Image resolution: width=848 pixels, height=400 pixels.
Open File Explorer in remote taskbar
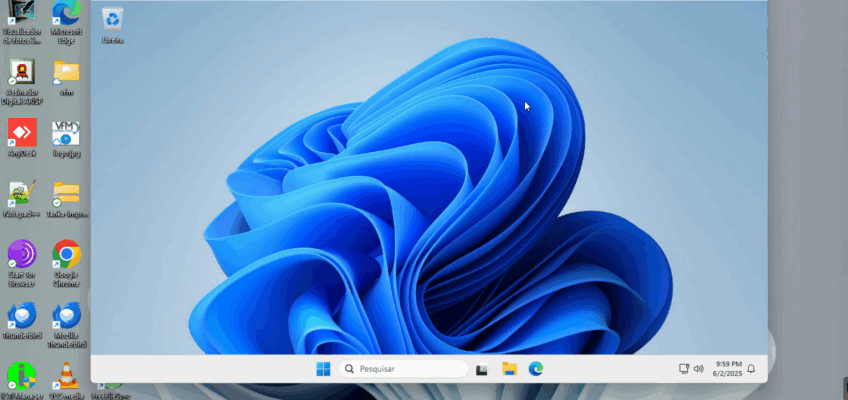tap(509, 369)
